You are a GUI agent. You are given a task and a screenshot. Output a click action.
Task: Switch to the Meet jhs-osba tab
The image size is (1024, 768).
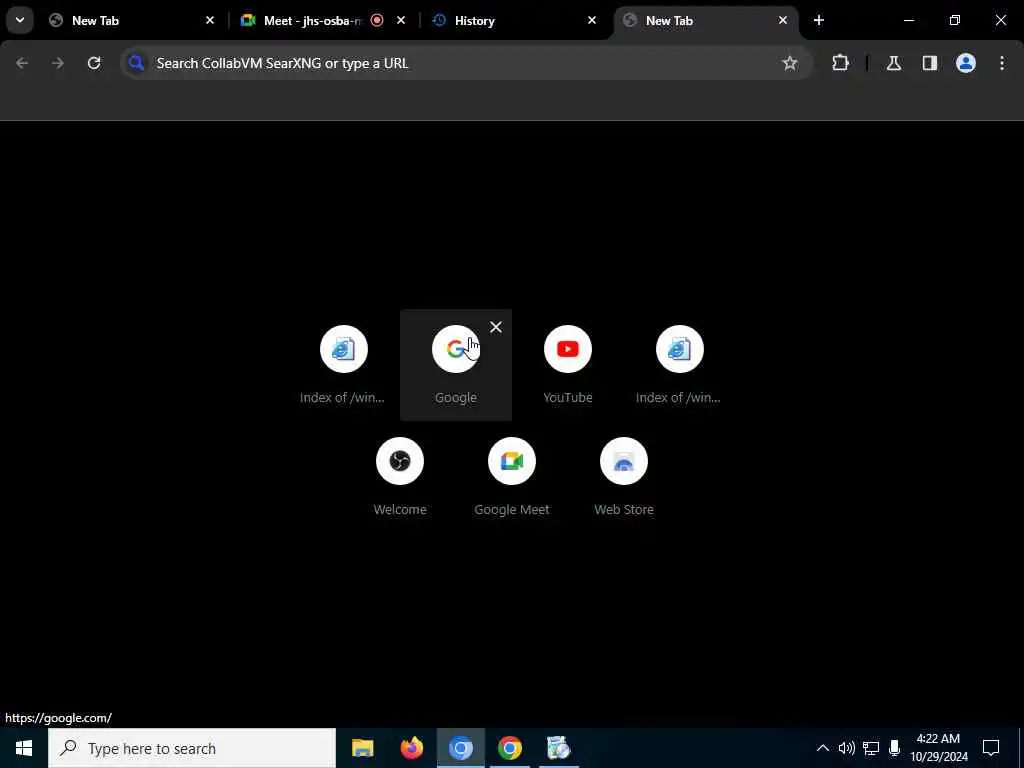323,20
